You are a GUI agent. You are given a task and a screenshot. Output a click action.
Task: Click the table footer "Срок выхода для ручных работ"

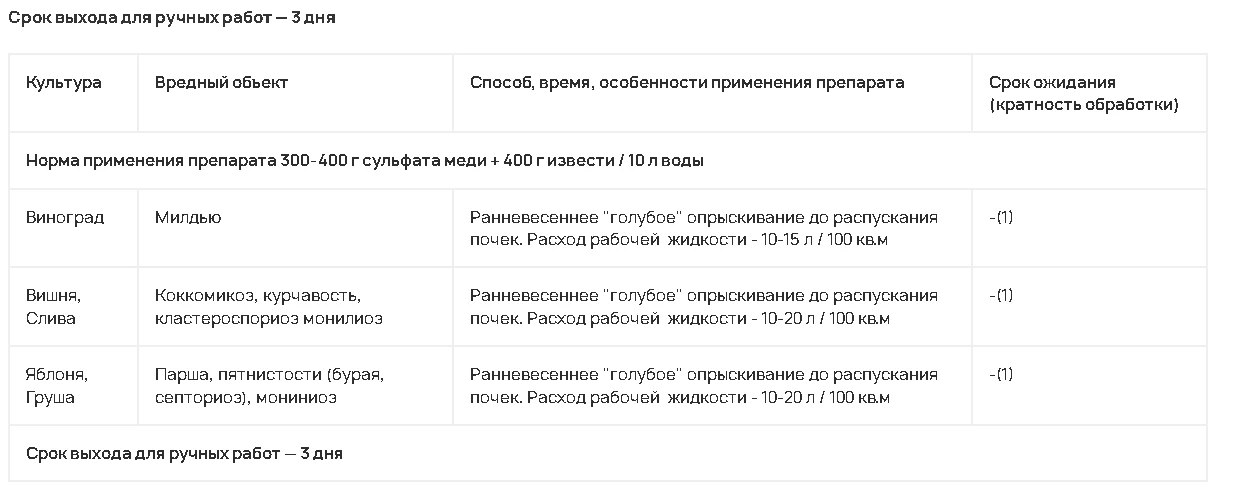184,453
